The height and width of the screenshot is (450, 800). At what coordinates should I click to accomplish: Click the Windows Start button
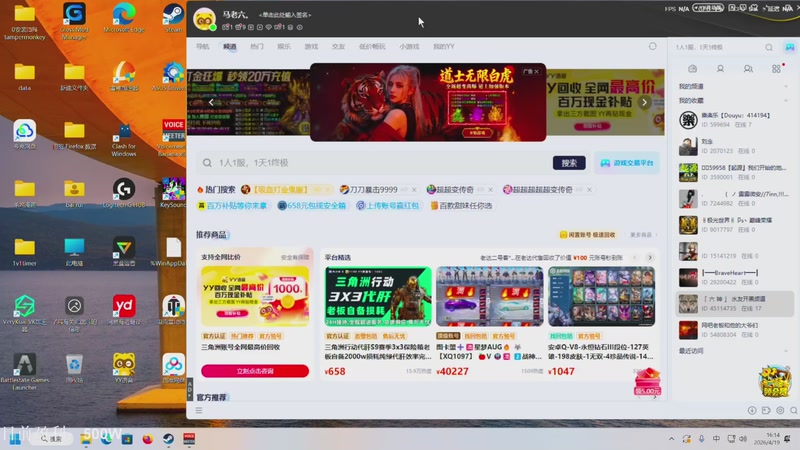(14, 439)
